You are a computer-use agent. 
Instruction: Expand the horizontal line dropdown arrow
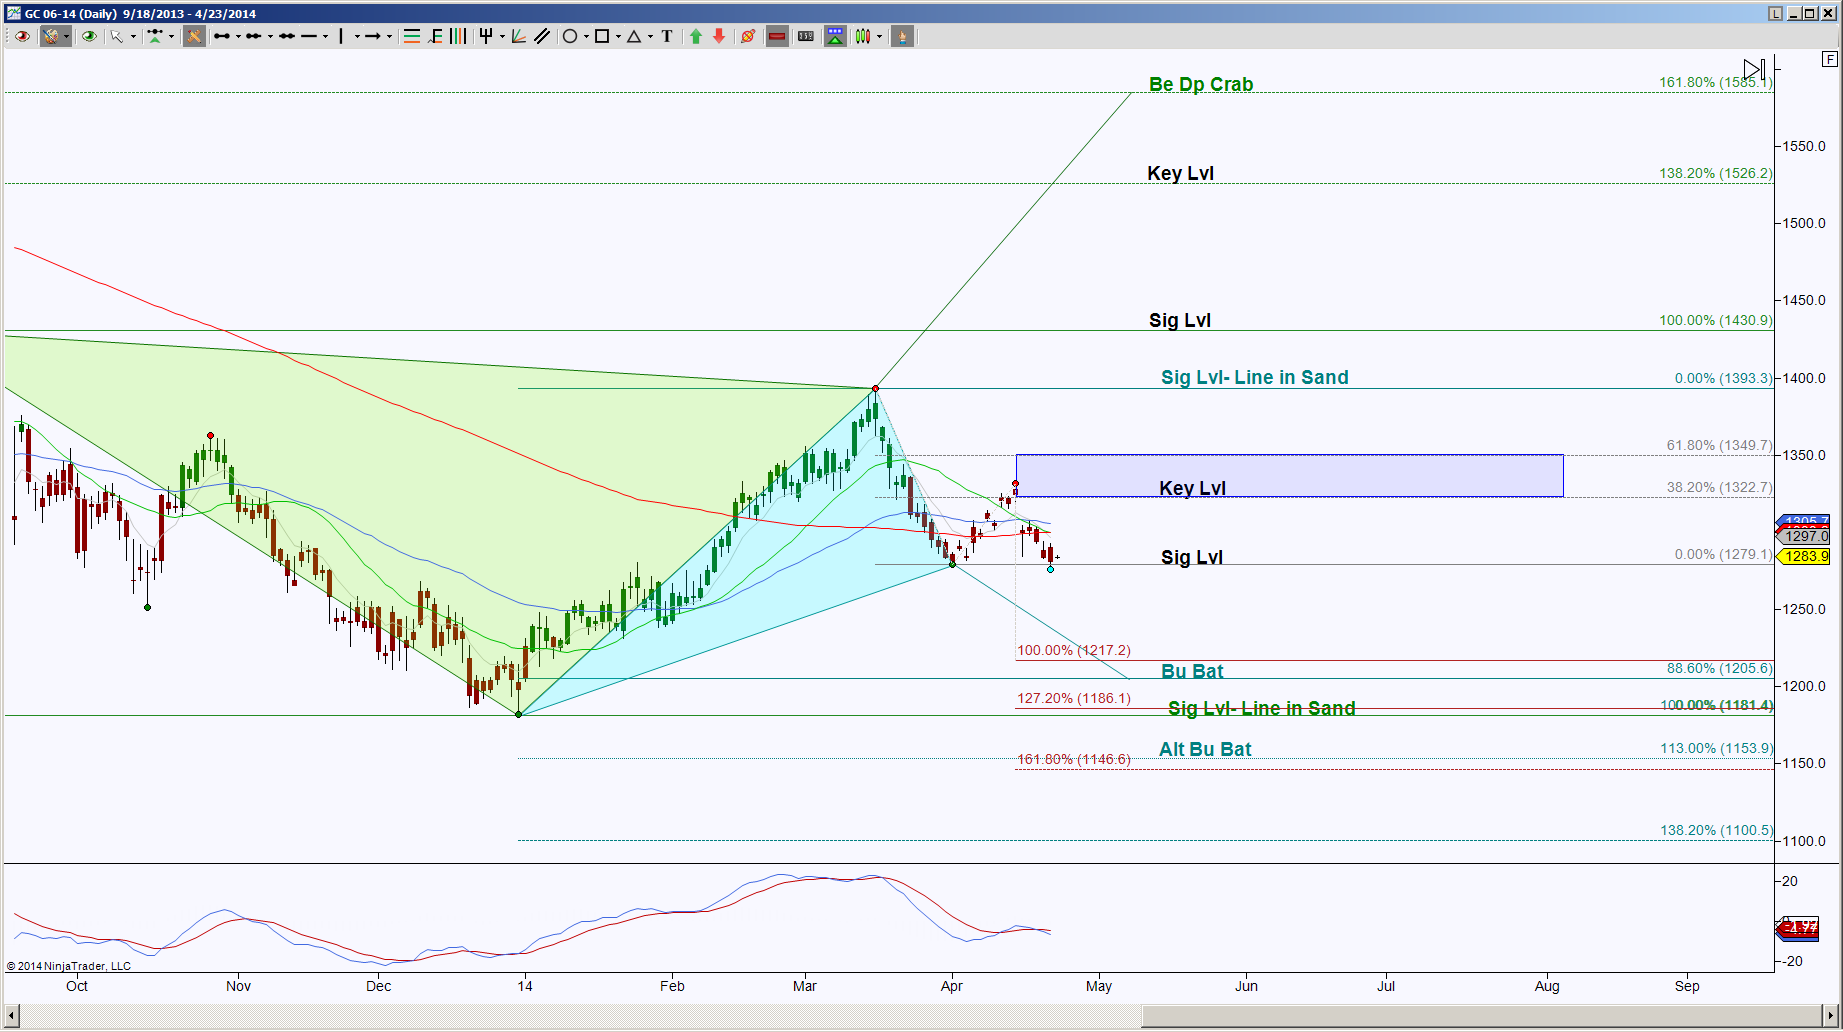(x=325, y=36)
